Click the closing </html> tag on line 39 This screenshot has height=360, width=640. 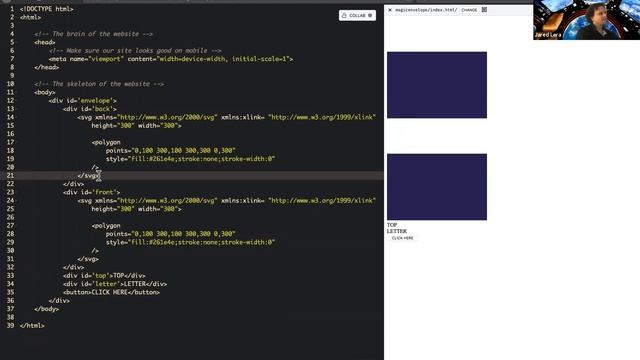(32, 326)
